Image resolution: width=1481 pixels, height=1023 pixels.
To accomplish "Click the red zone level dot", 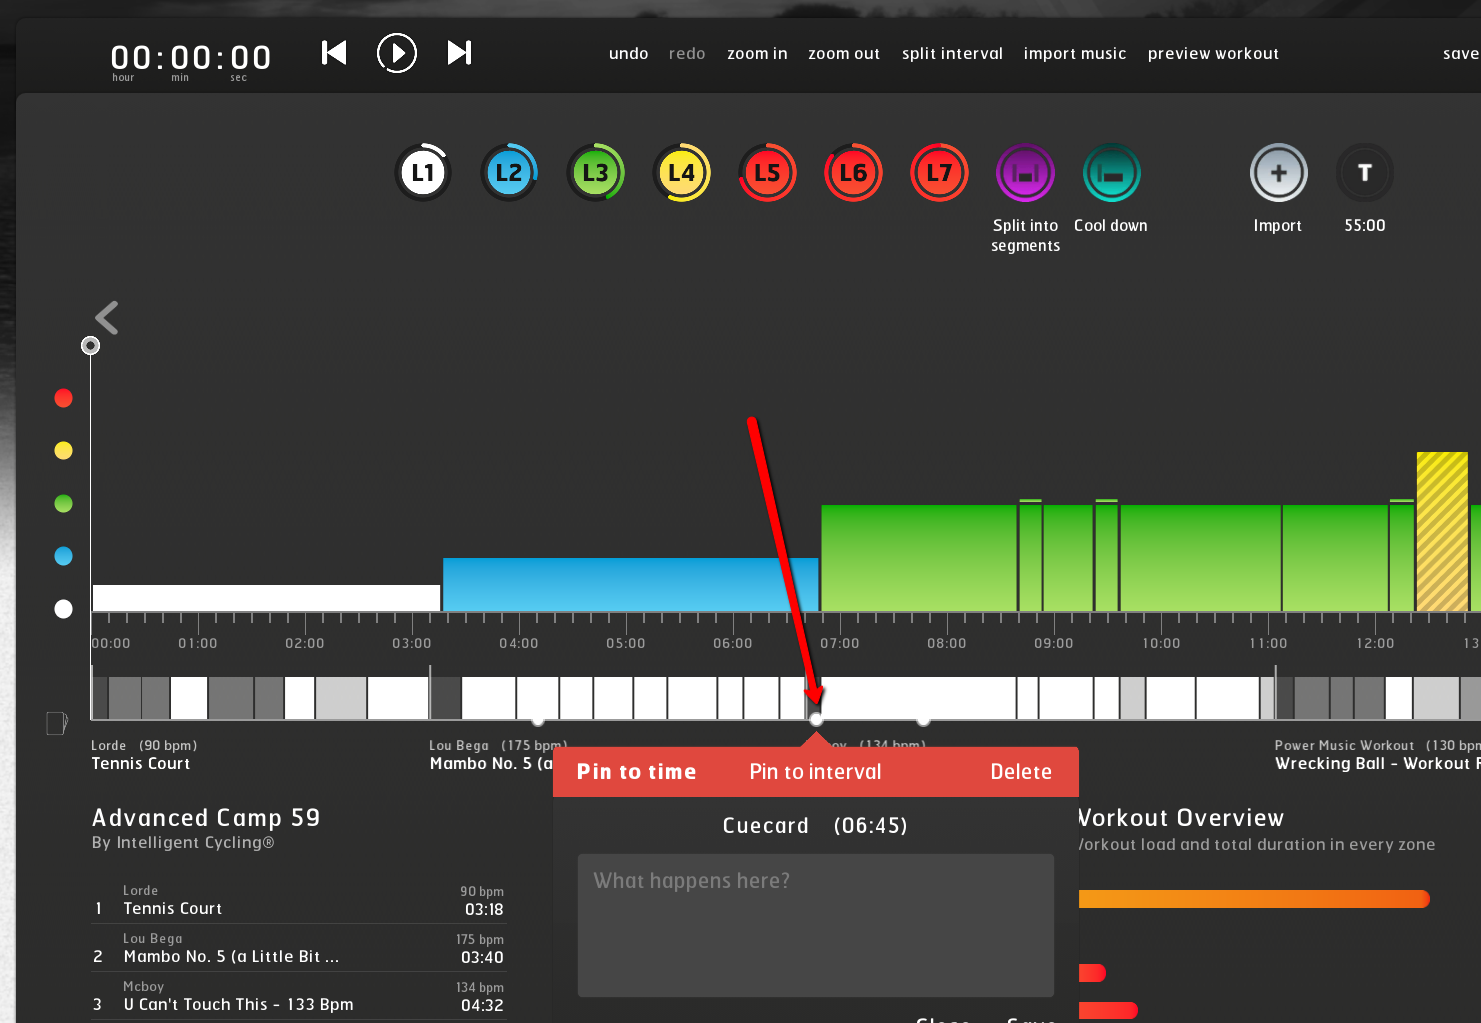I will coord(64,398).
